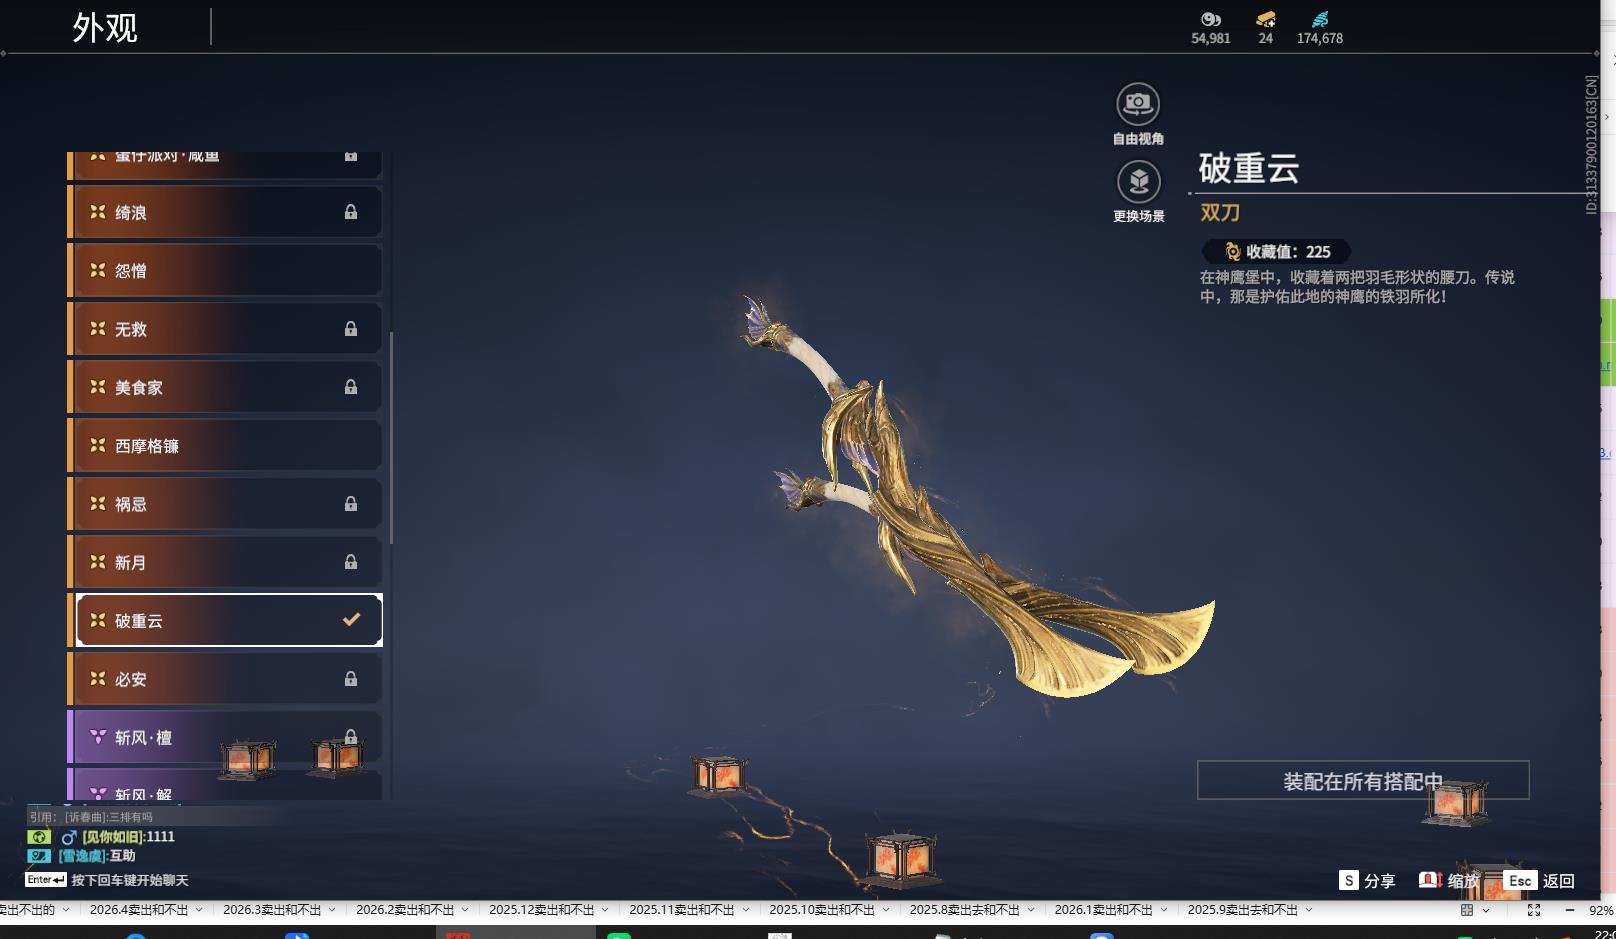Click the 缩放 zoom button

pos(1449,880)
